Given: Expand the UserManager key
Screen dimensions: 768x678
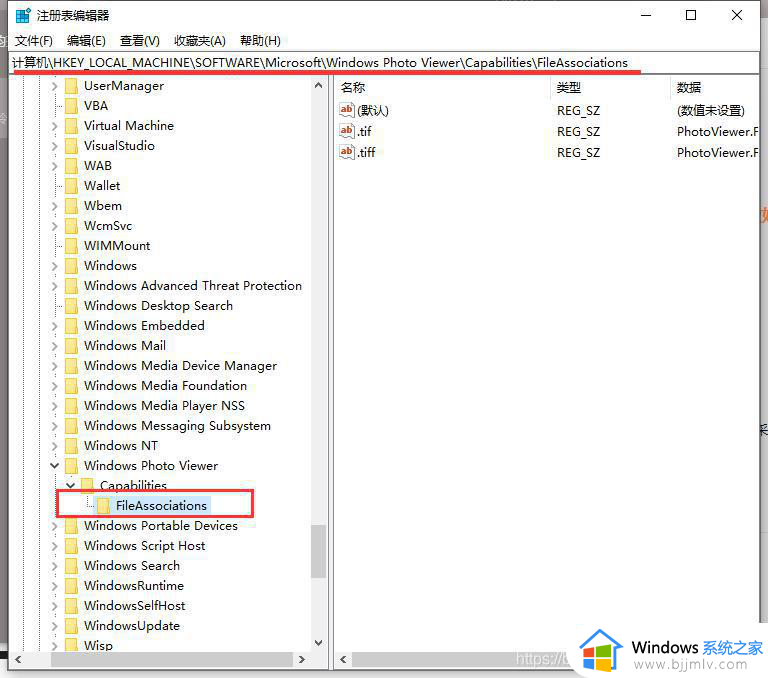Looking at the screenshot, I should (54, 86).
